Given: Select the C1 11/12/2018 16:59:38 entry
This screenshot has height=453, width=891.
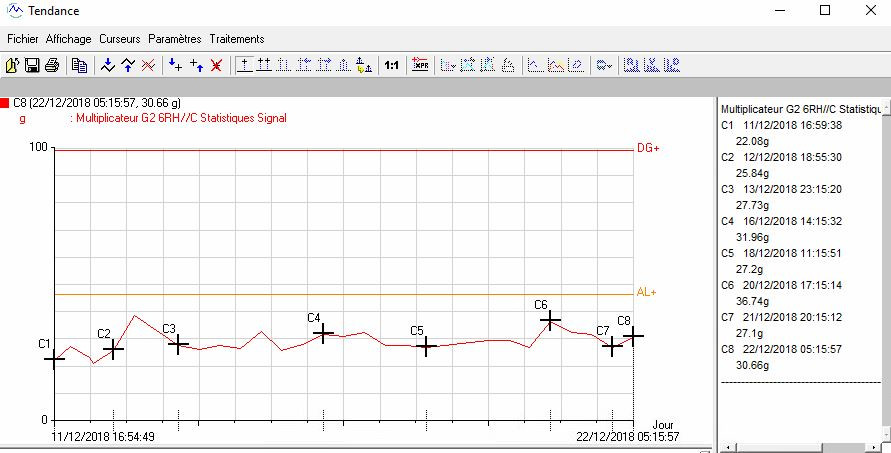Looking at the screenshot, I should 781,125.
